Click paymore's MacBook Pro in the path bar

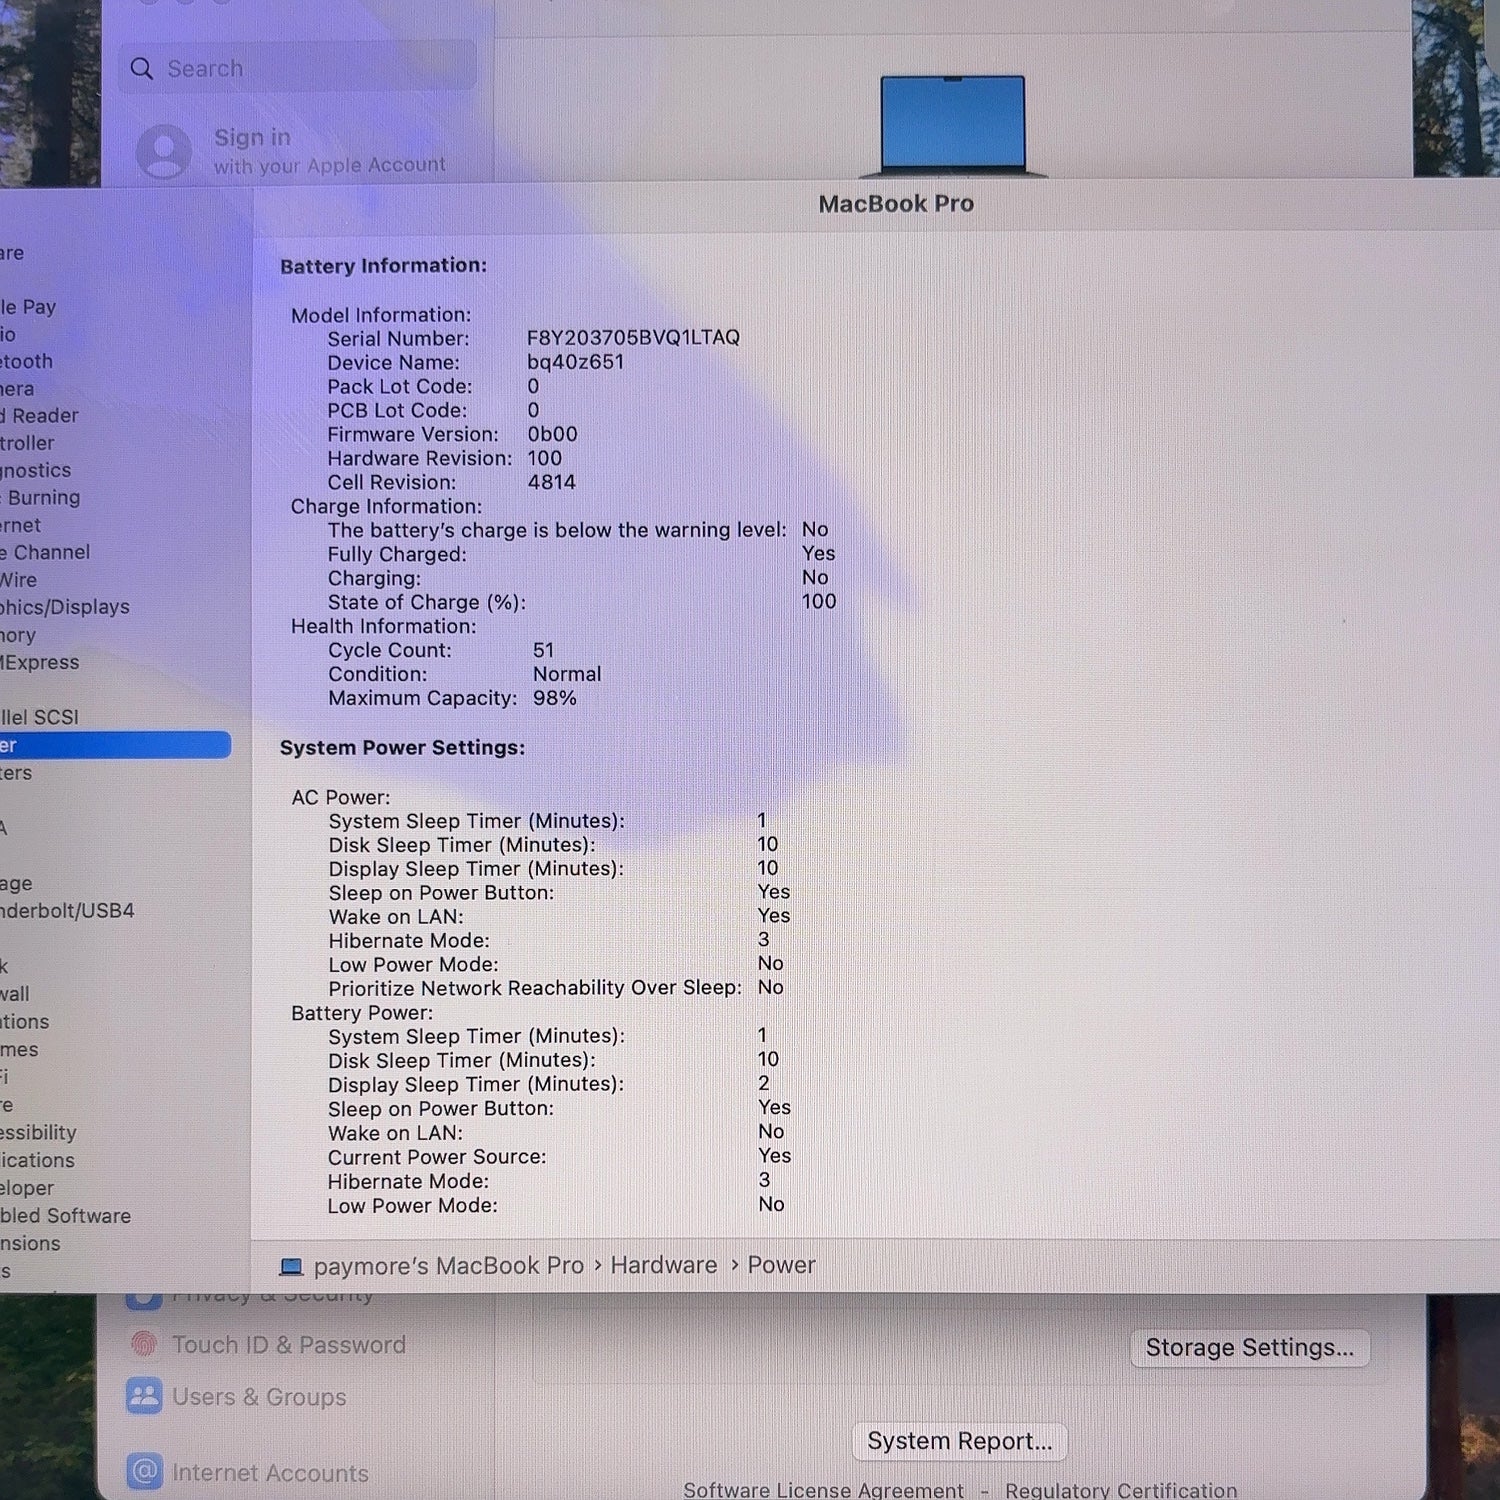tap(448, 1266)
